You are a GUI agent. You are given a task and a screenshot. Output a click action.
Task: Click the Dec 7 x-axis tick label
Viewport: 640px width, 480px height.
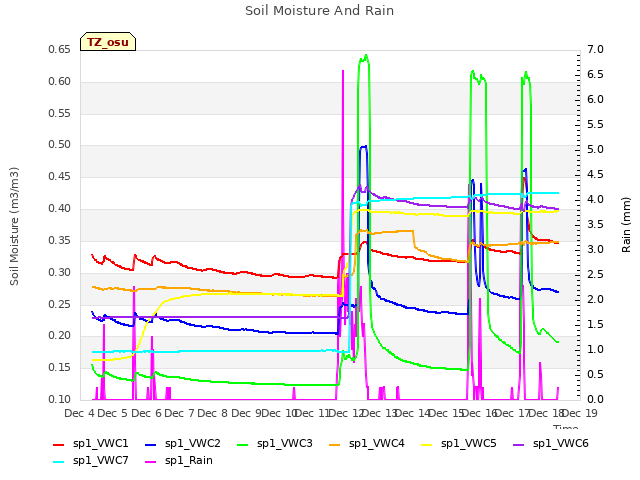(179, 413)
